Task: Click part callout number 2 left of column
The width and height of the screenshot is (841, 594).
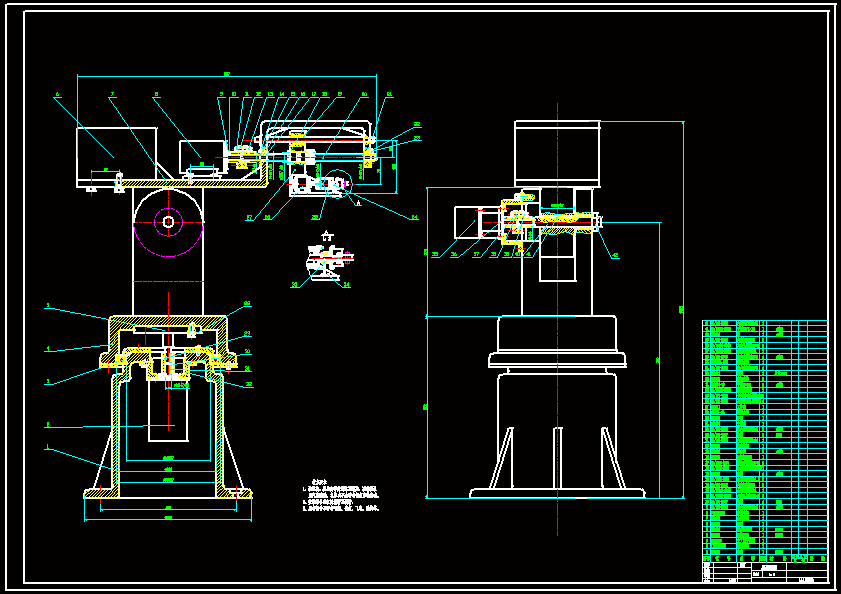Action: [47, 424]
